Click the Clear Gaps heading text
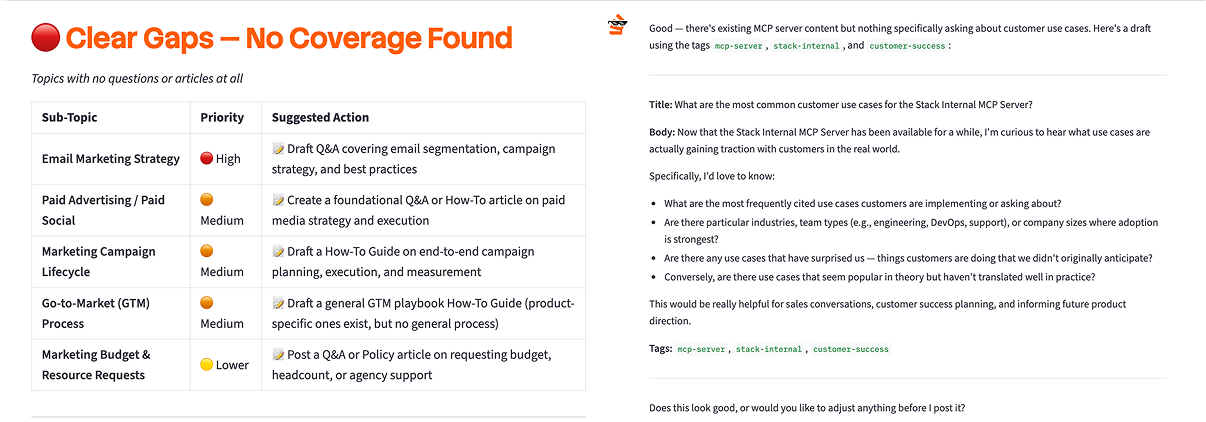This screenshot has width=1206, height=422. [288, 39]
